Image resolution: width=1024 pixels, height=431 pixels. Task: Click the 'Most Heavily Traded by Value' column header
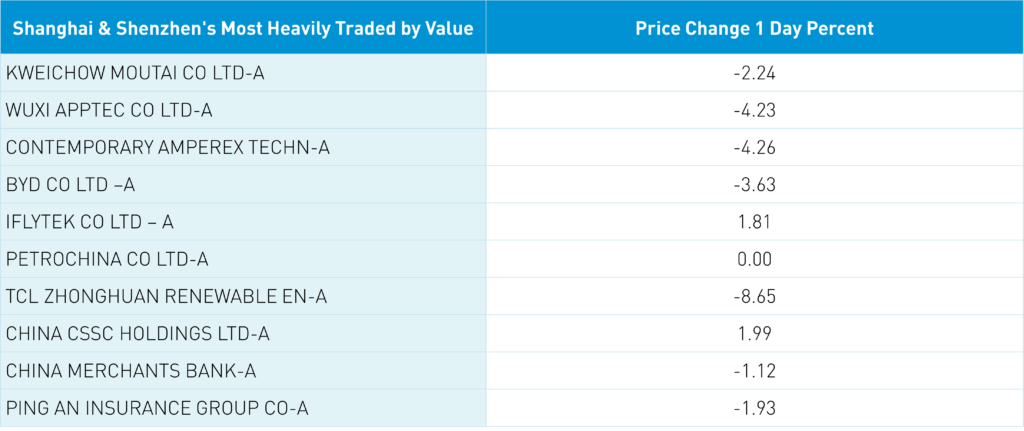243,28
